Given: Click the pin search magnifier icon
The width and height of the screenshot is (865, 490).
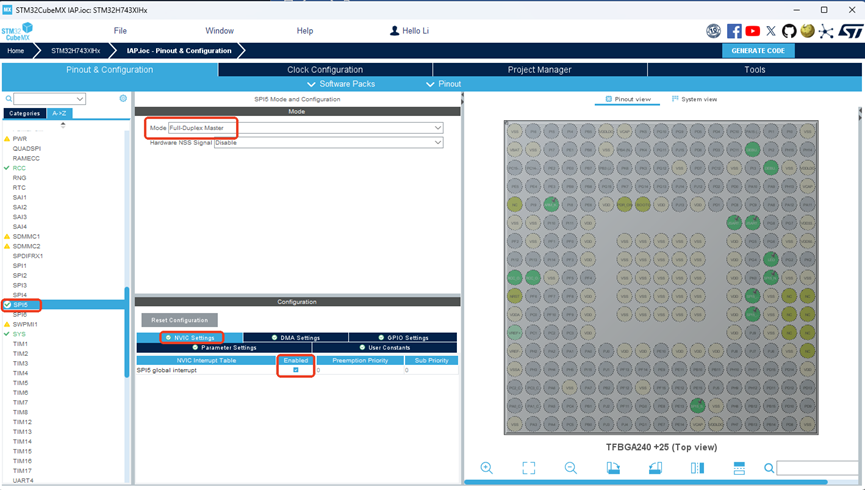Looking at the screenshot, I should coord(768,468).
